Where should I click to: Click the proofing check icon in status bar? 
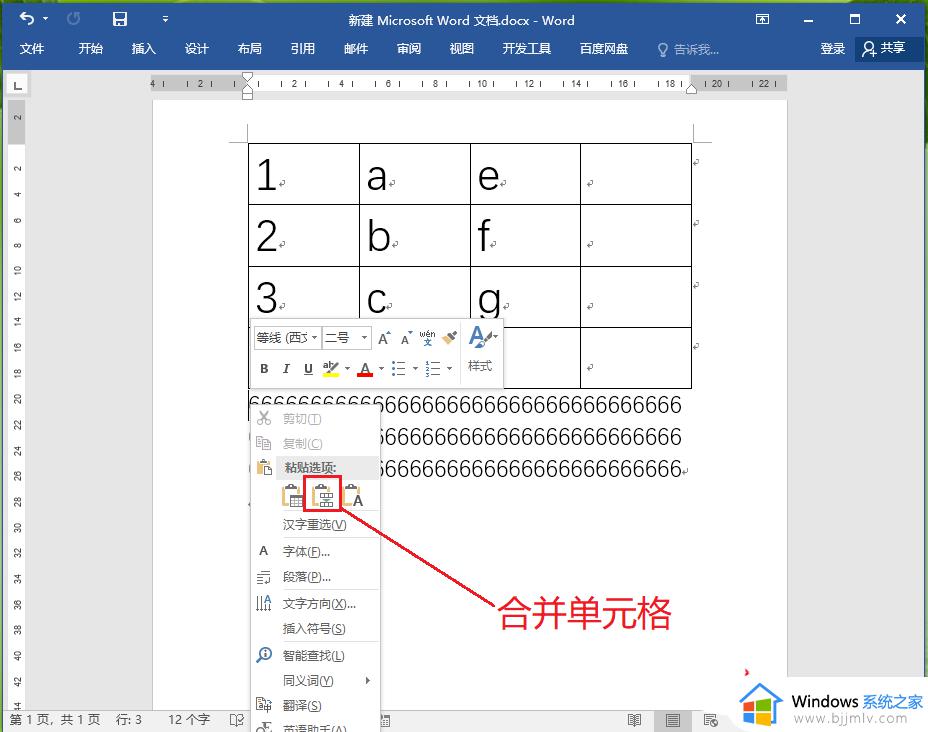pyautogui.click(x=237, y=720)
